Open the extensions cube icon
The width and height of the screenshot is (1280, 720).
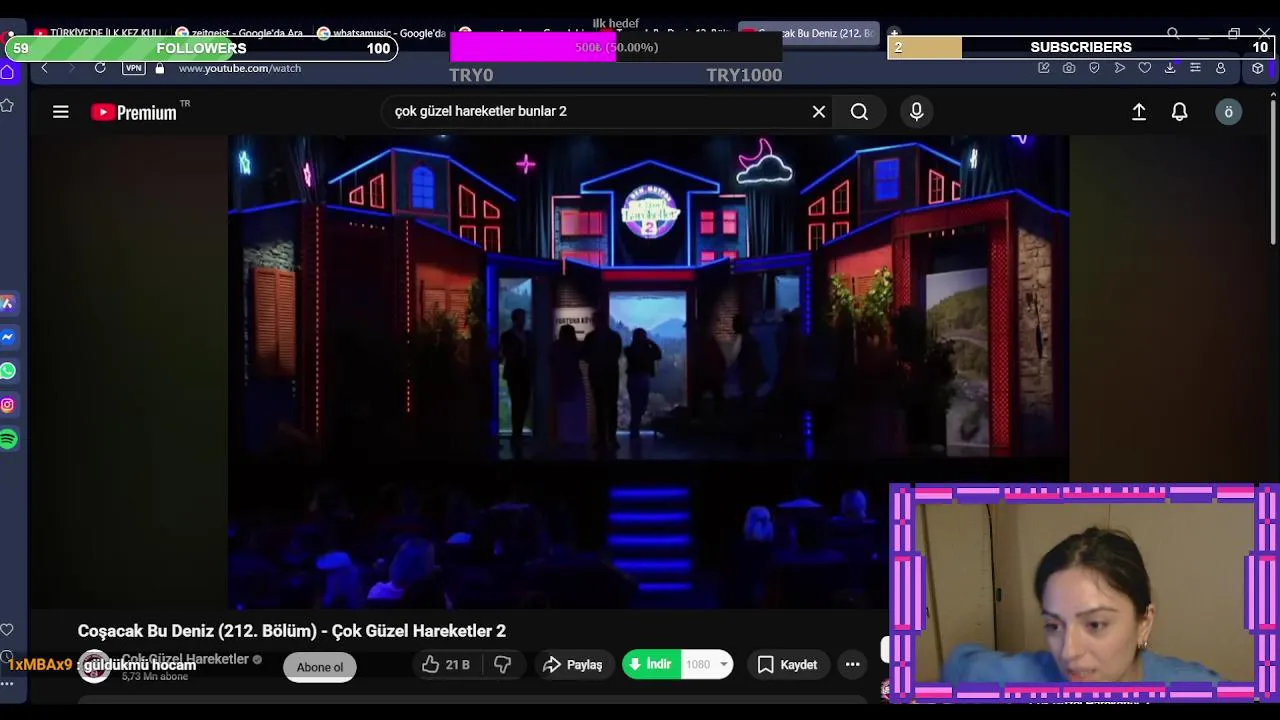point(1258,68)
